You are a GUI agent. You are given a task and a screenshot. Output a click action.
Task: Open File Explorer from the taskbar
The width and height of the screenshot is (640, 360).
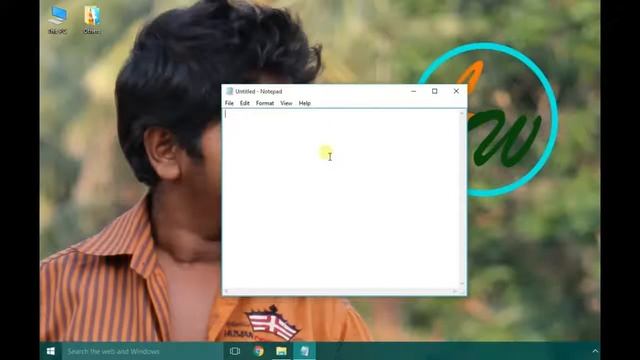click(281, 351)
